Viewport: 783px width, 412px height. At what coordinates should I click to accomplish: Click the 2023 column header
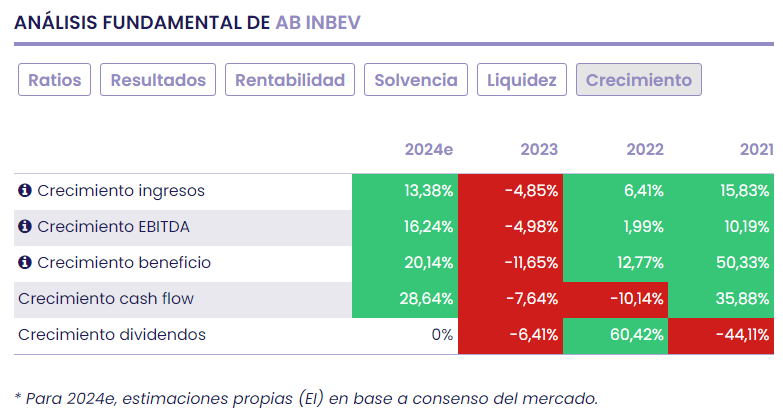(x=539, y=150)
